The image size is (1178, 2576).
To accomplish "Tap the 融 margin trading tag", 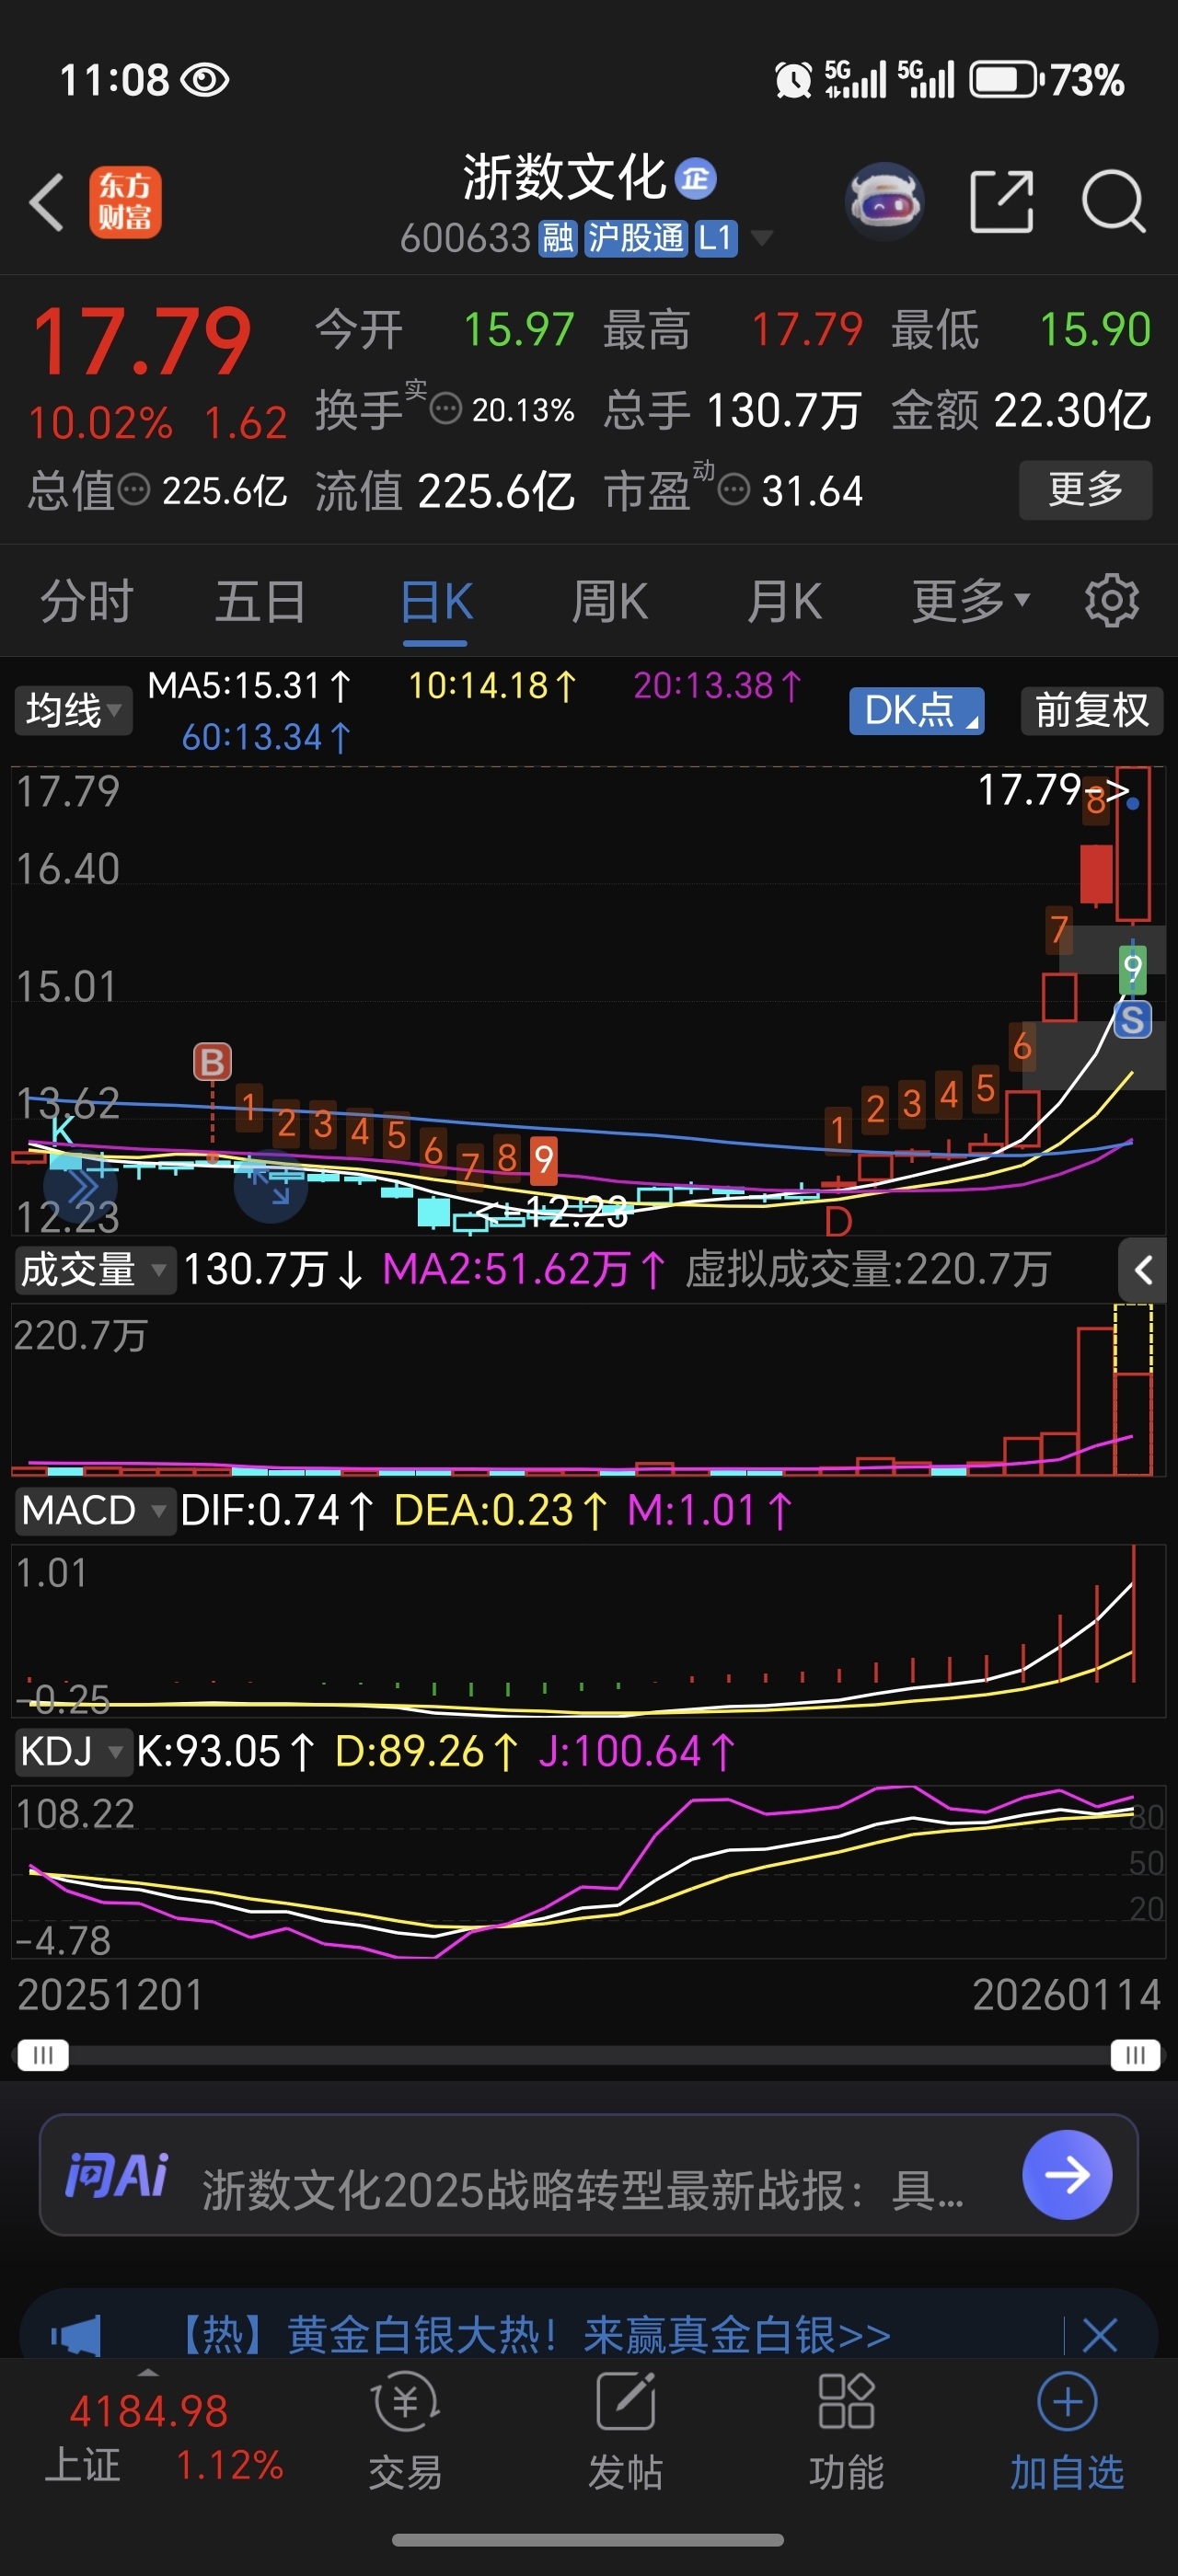I will [558, 239].
